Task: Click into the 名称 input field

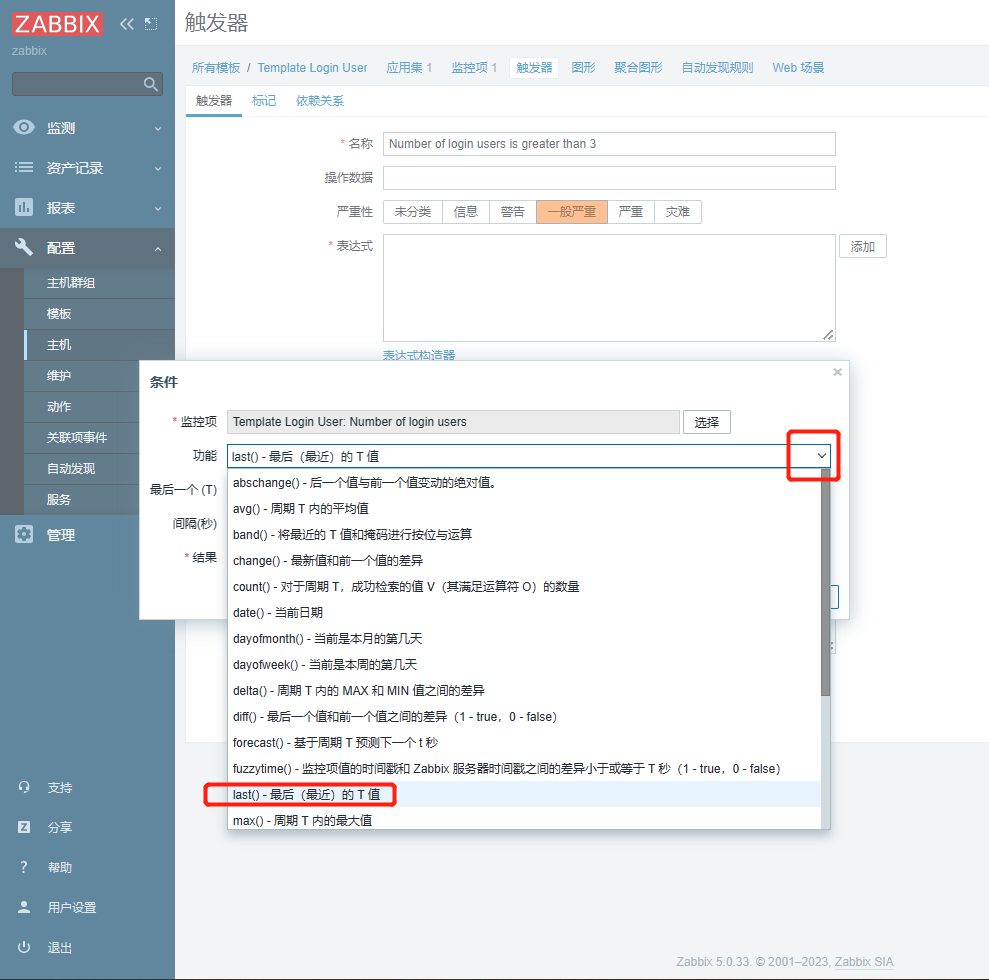Action: [x=609, y=144]
